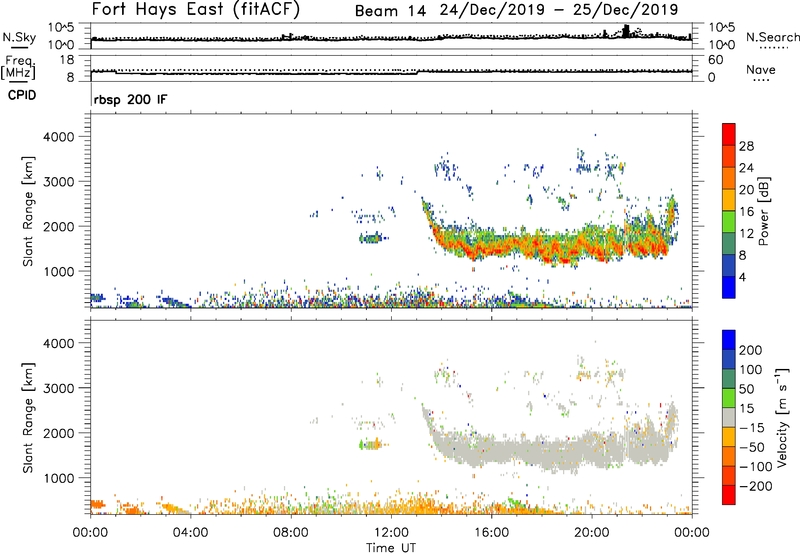
Task: Click the 'N.Search' legend label
Action: coord(772,37)
